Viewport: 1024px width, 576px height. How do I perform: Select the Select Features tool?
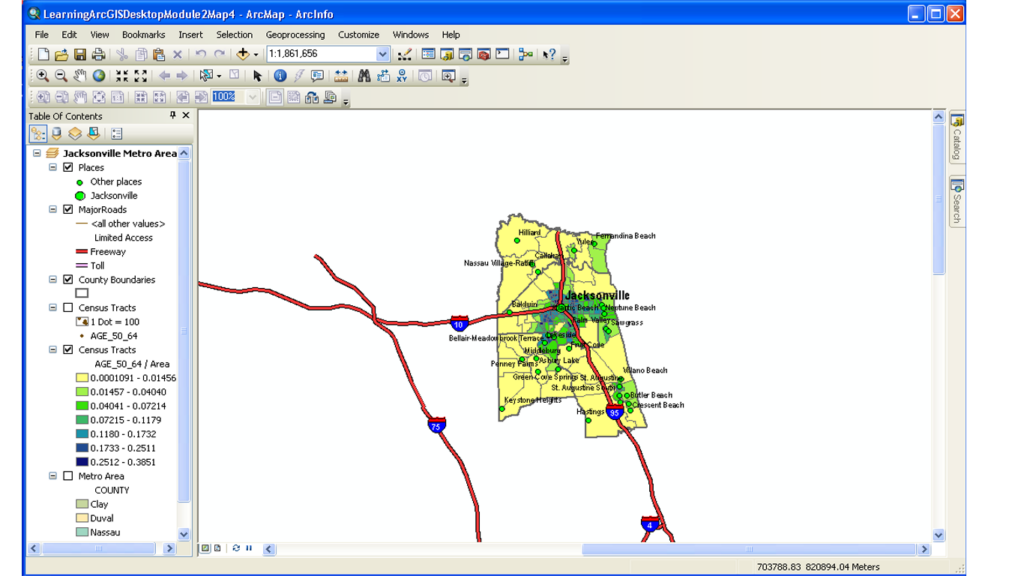[206, 76]
